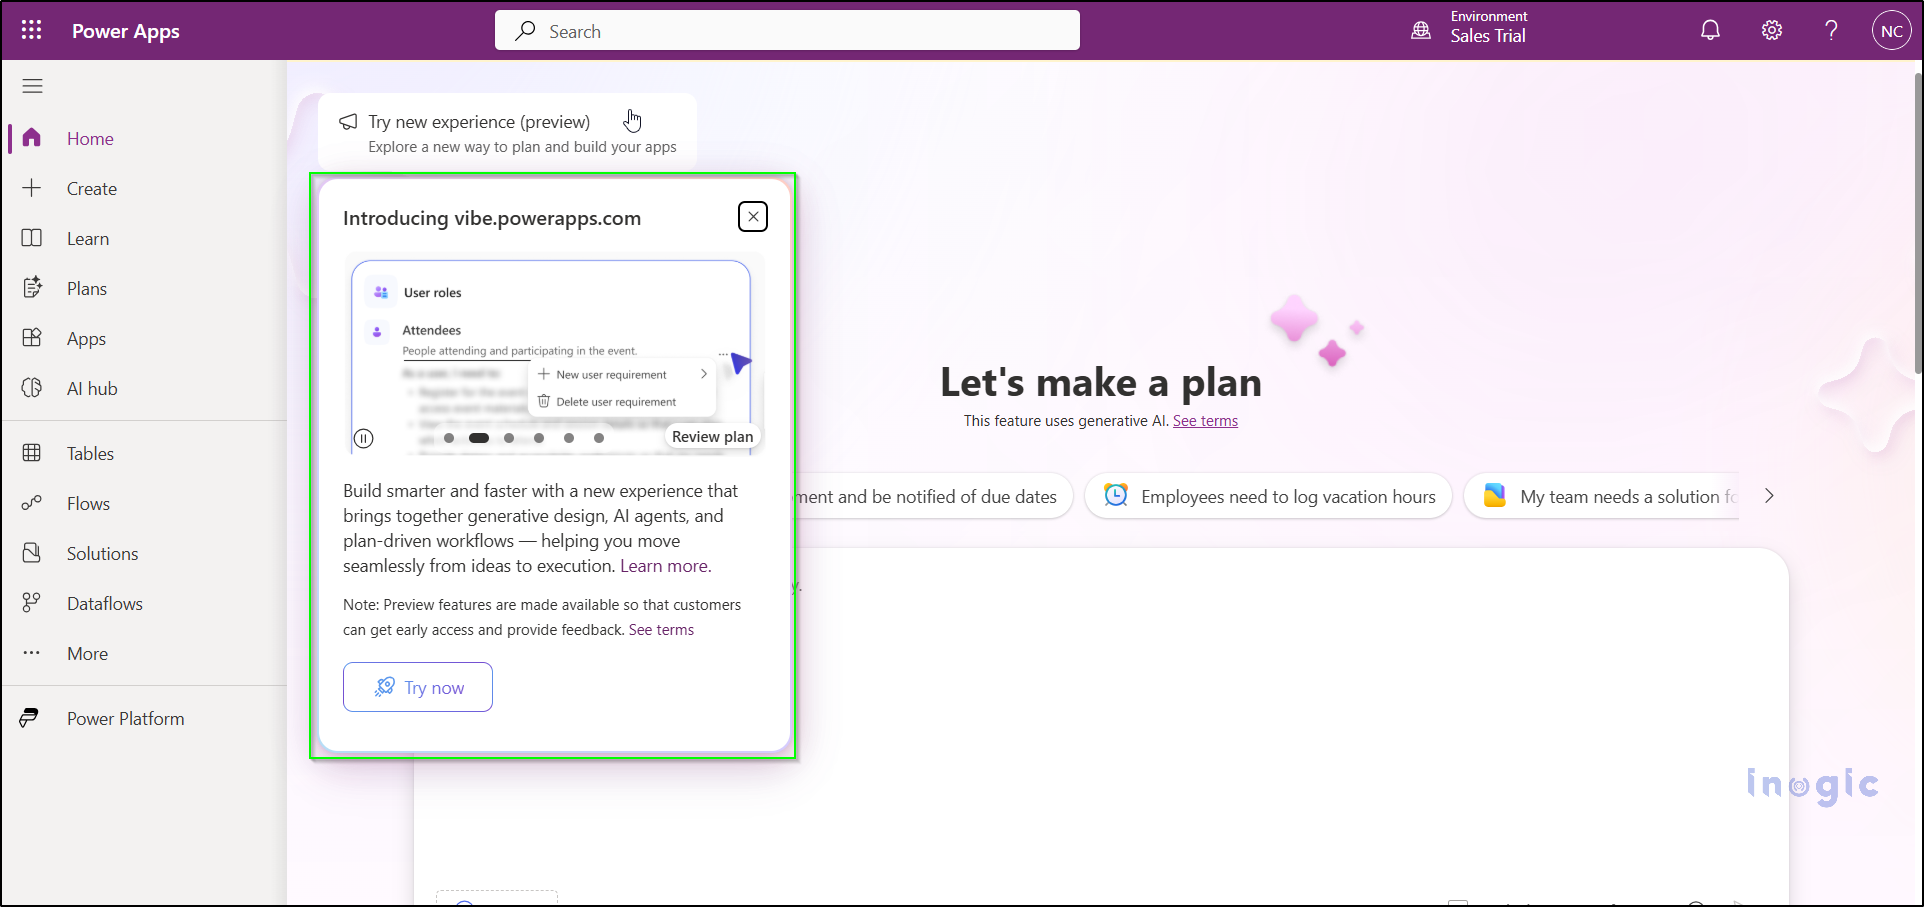Select the Home menu item
This screenshot has height=907, width=1924.
(89, 138)
